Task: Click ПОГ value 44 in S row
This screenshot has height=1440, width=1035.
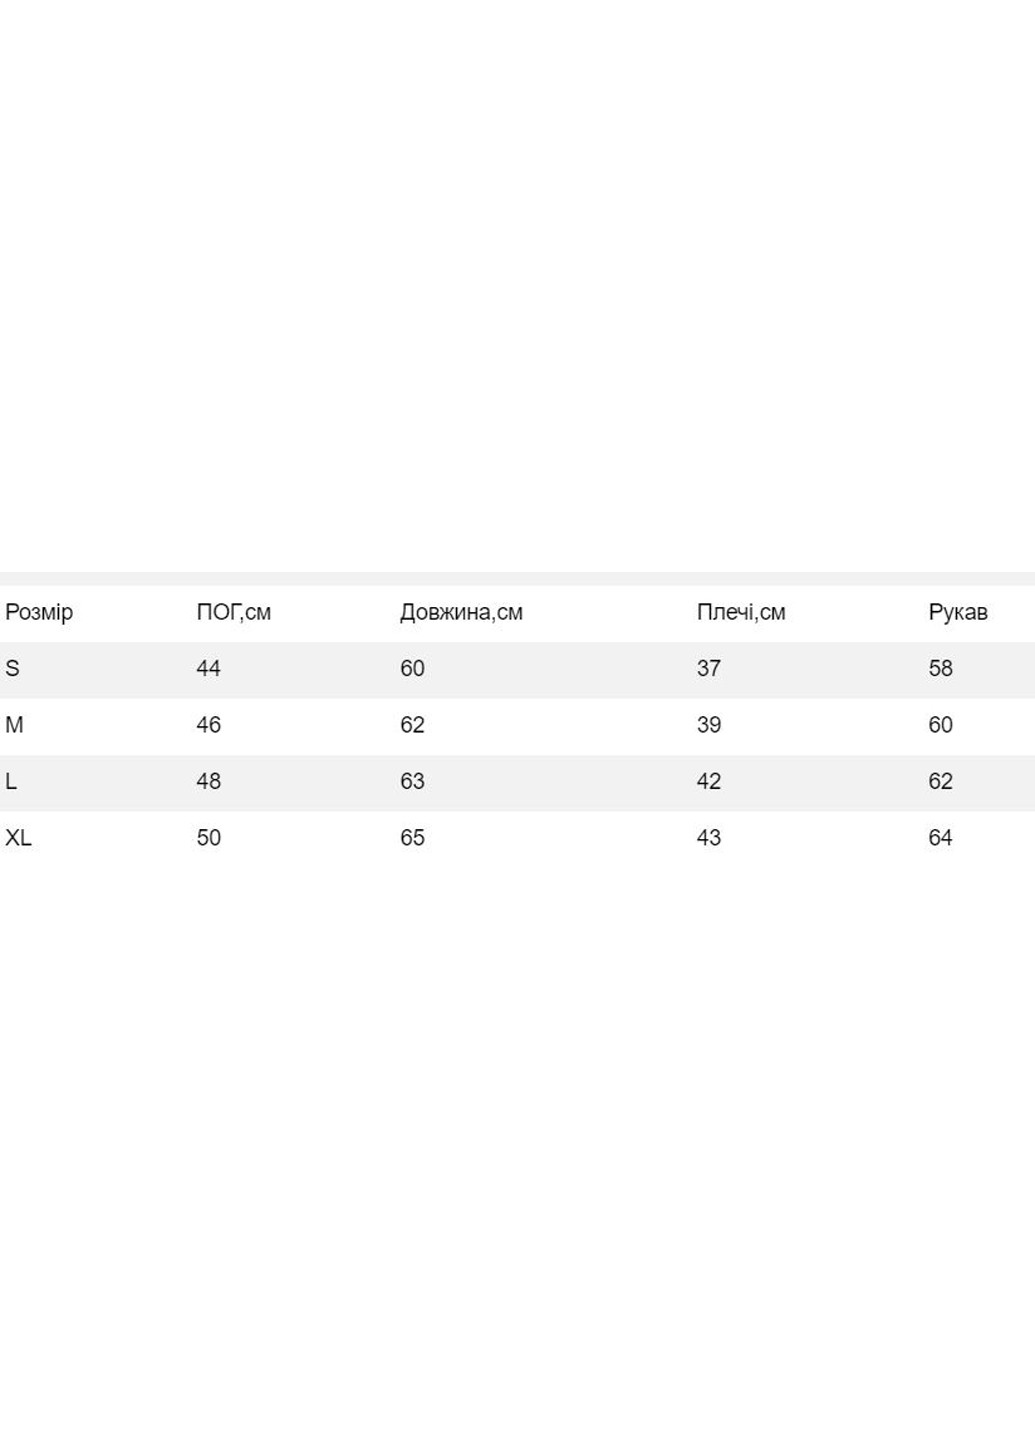Action: coord(208,668)
